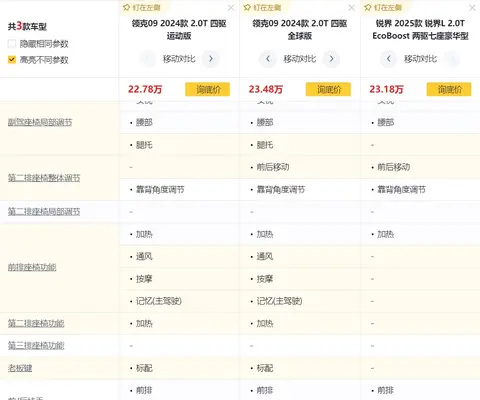Image resolution: width=480 pixels, height=400 pixels.
Task: Pin 领克09 全球版 column to the left
Action: (x=262, y=7)
